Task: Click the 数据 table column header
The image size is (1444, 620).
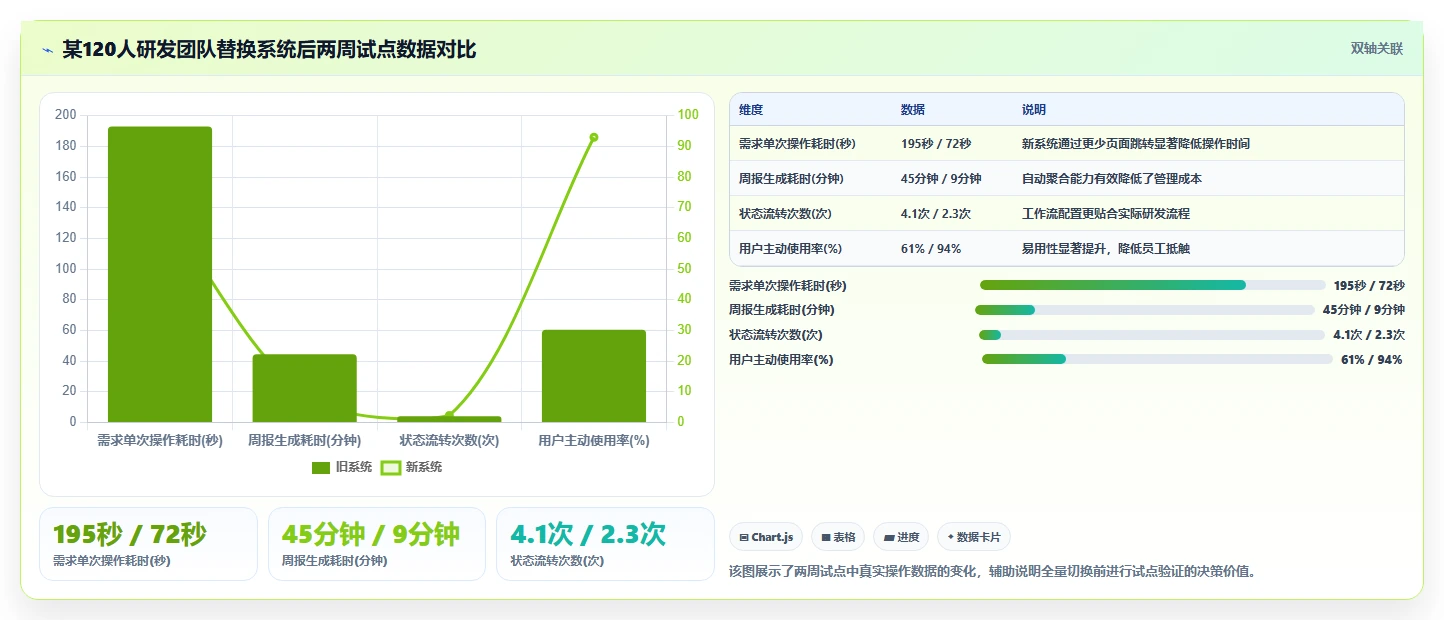Action: 913,110
